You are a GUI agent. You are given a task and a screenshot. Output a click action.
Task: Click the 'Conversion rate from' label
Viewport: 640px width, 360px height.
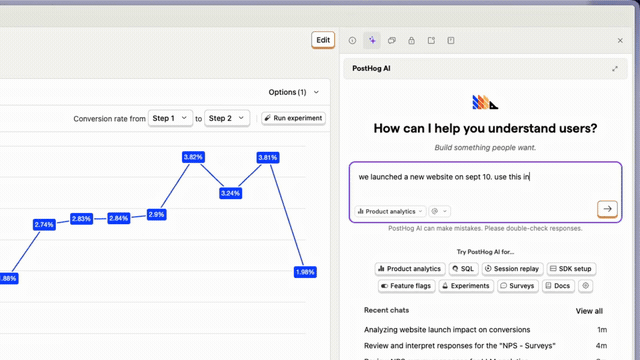click(x=109, y=119)
